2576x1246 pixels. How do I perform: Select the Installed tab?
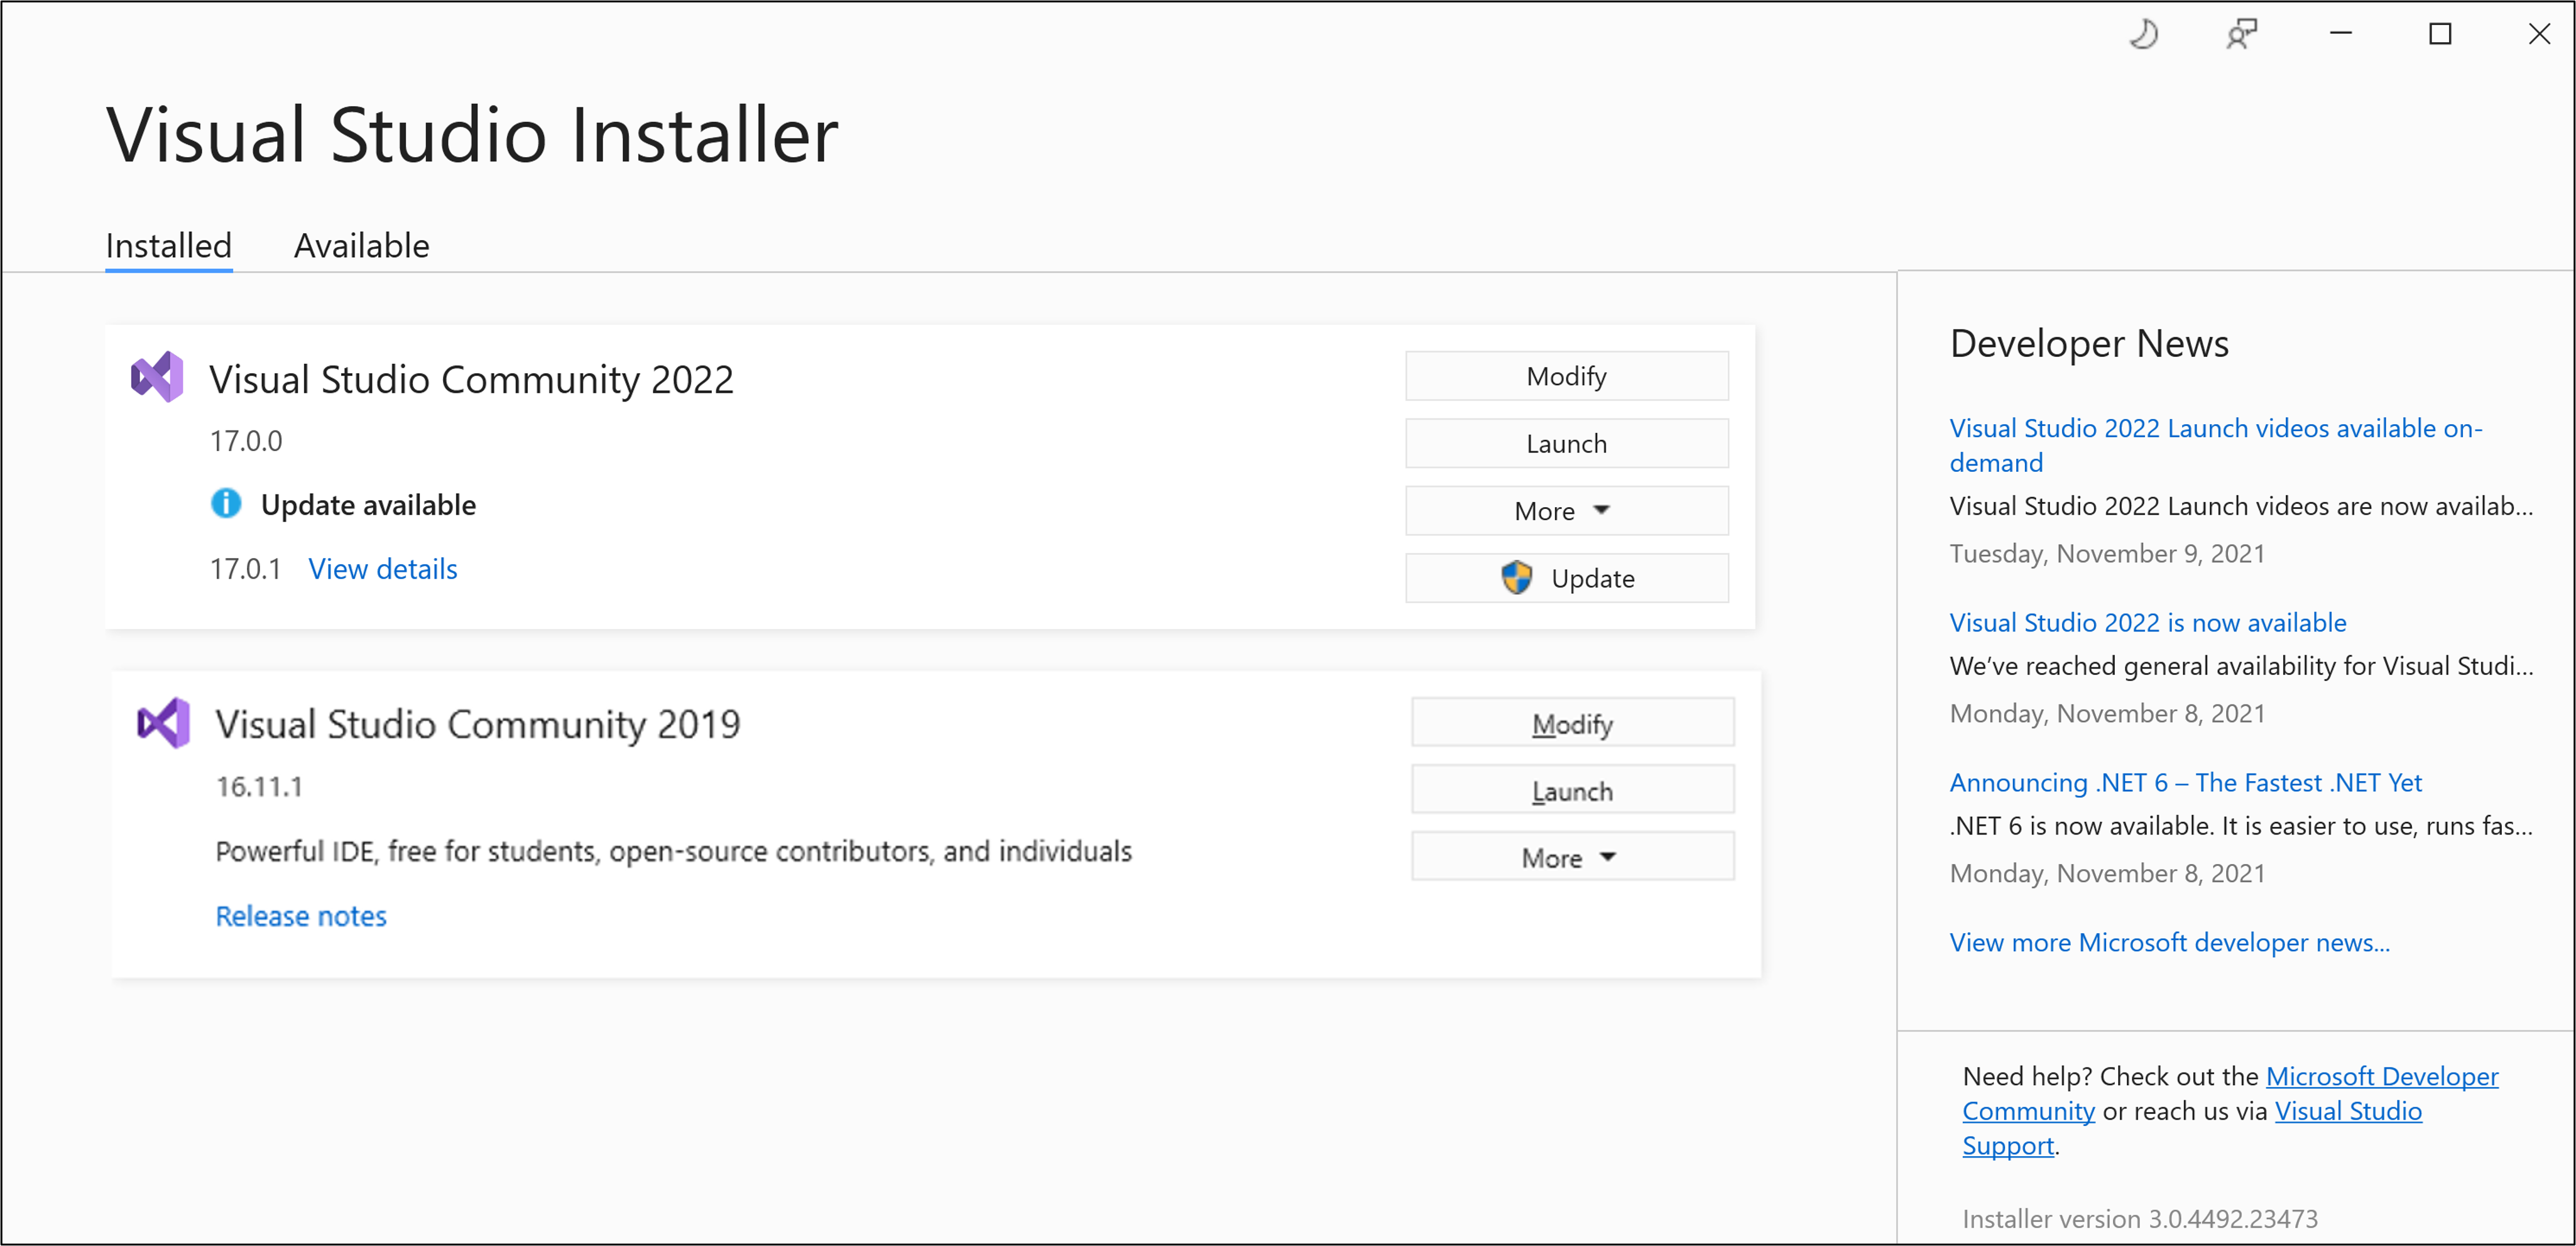(x=168, y=245)
